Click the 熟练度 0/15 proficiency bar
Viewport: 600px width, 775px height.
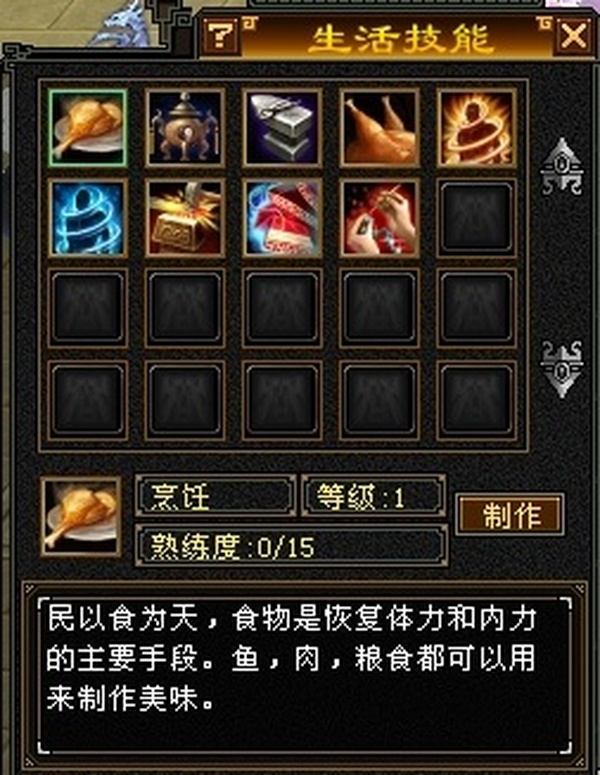pos(292,547)
